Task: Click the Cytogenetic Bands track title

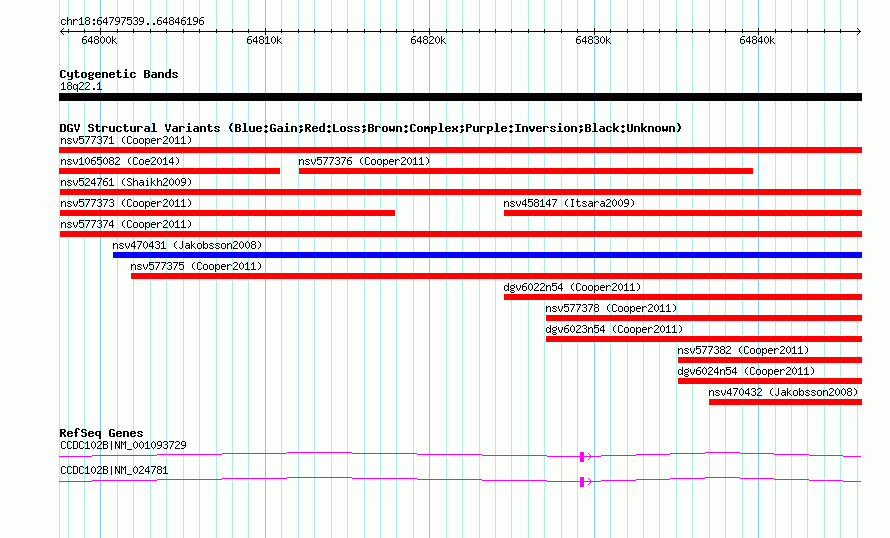Action: [x=119, y=74]
